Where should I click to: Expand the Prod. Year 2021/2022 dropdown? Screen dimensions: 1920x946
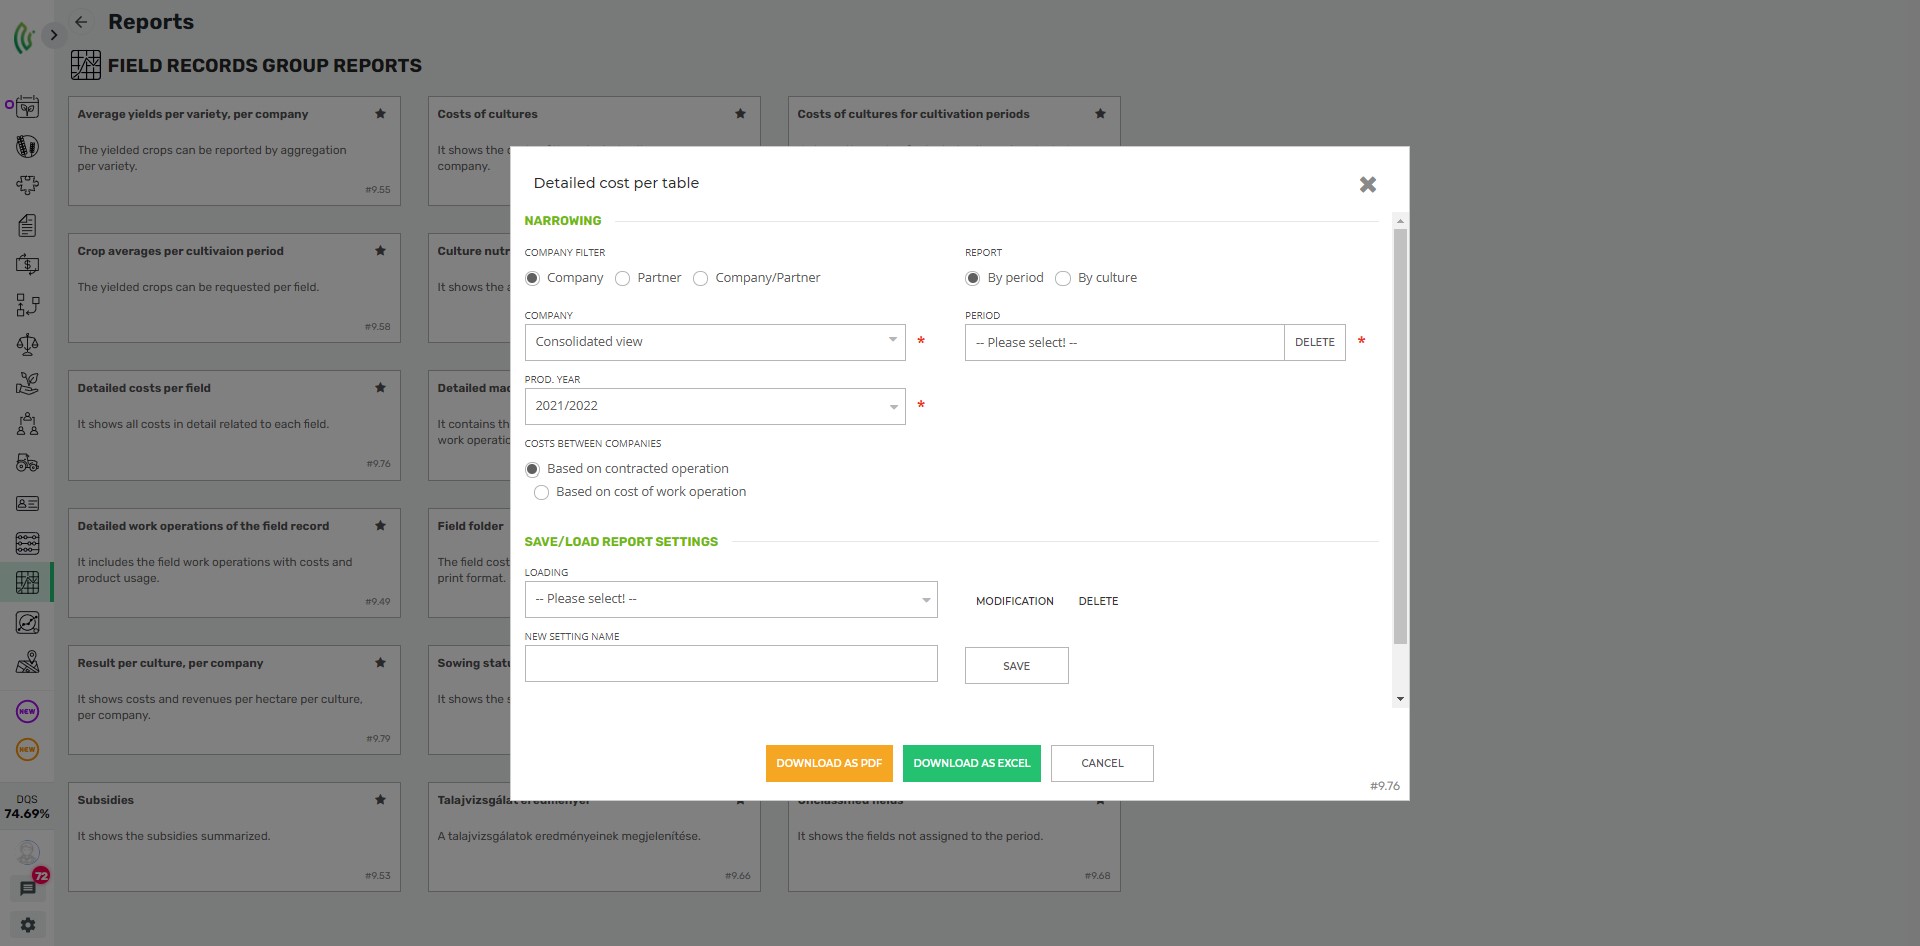714,406
